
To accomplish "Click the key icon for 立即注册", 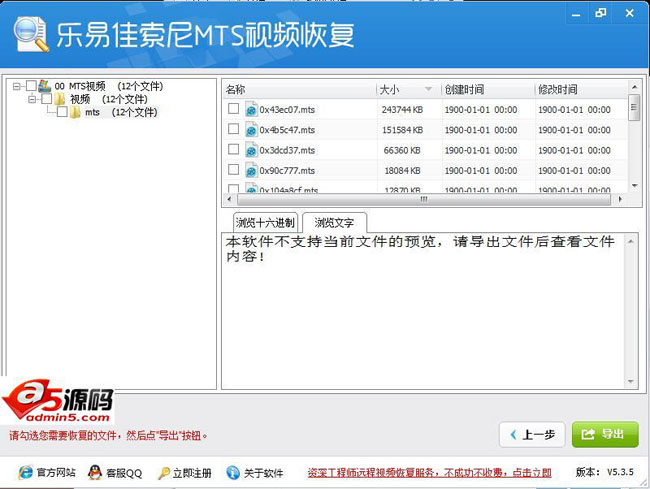I will pos(164,473).
